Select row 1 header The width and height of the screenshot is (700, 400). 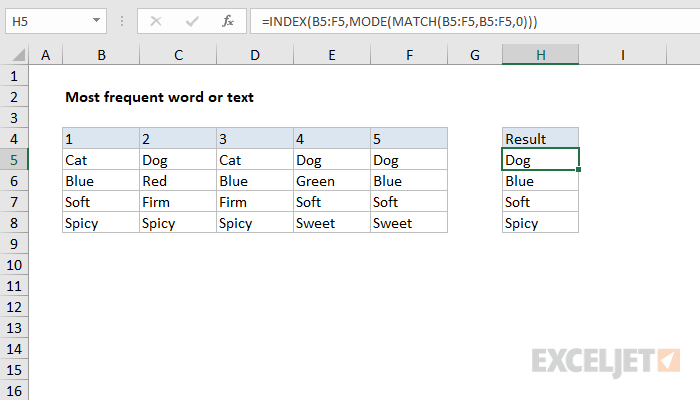click(14, 76)
